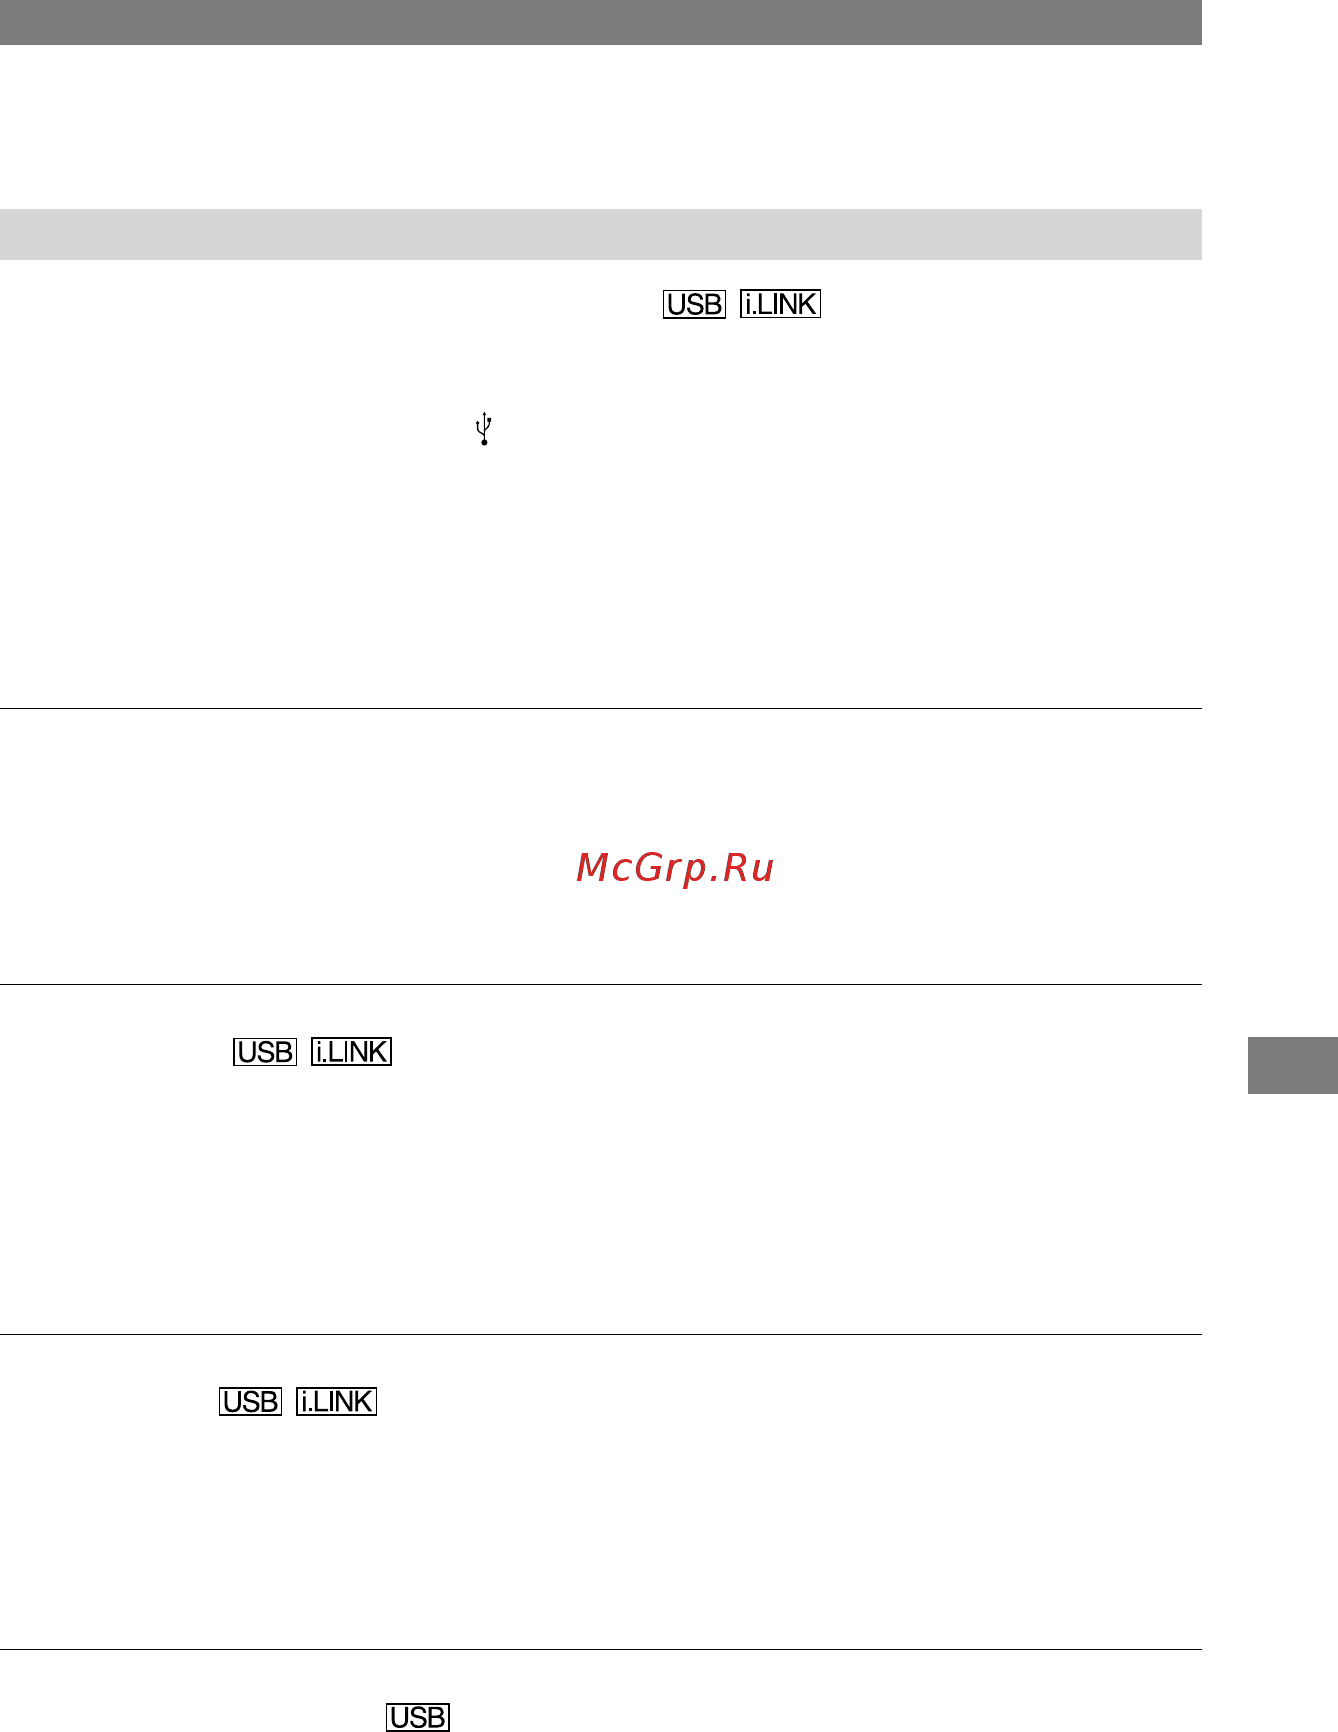
Task: Select the USB trident connector symbol
Action: click(x=484, y=428)
